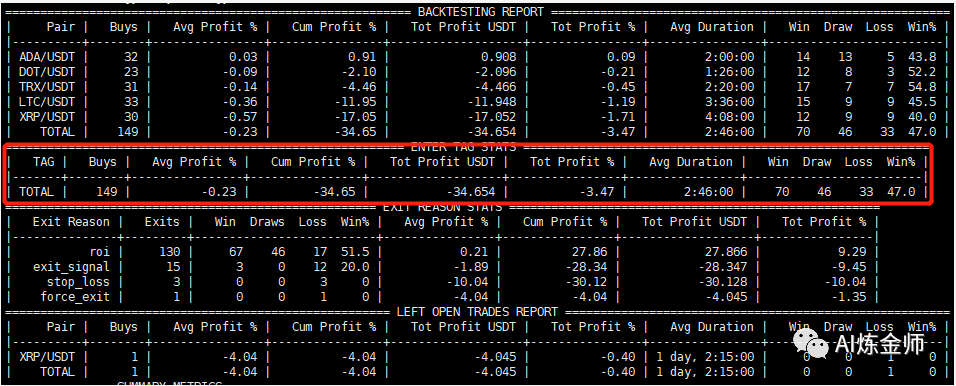
Task: Click the LEFT OPEN TRADES REPORT title
Action: 477,312
